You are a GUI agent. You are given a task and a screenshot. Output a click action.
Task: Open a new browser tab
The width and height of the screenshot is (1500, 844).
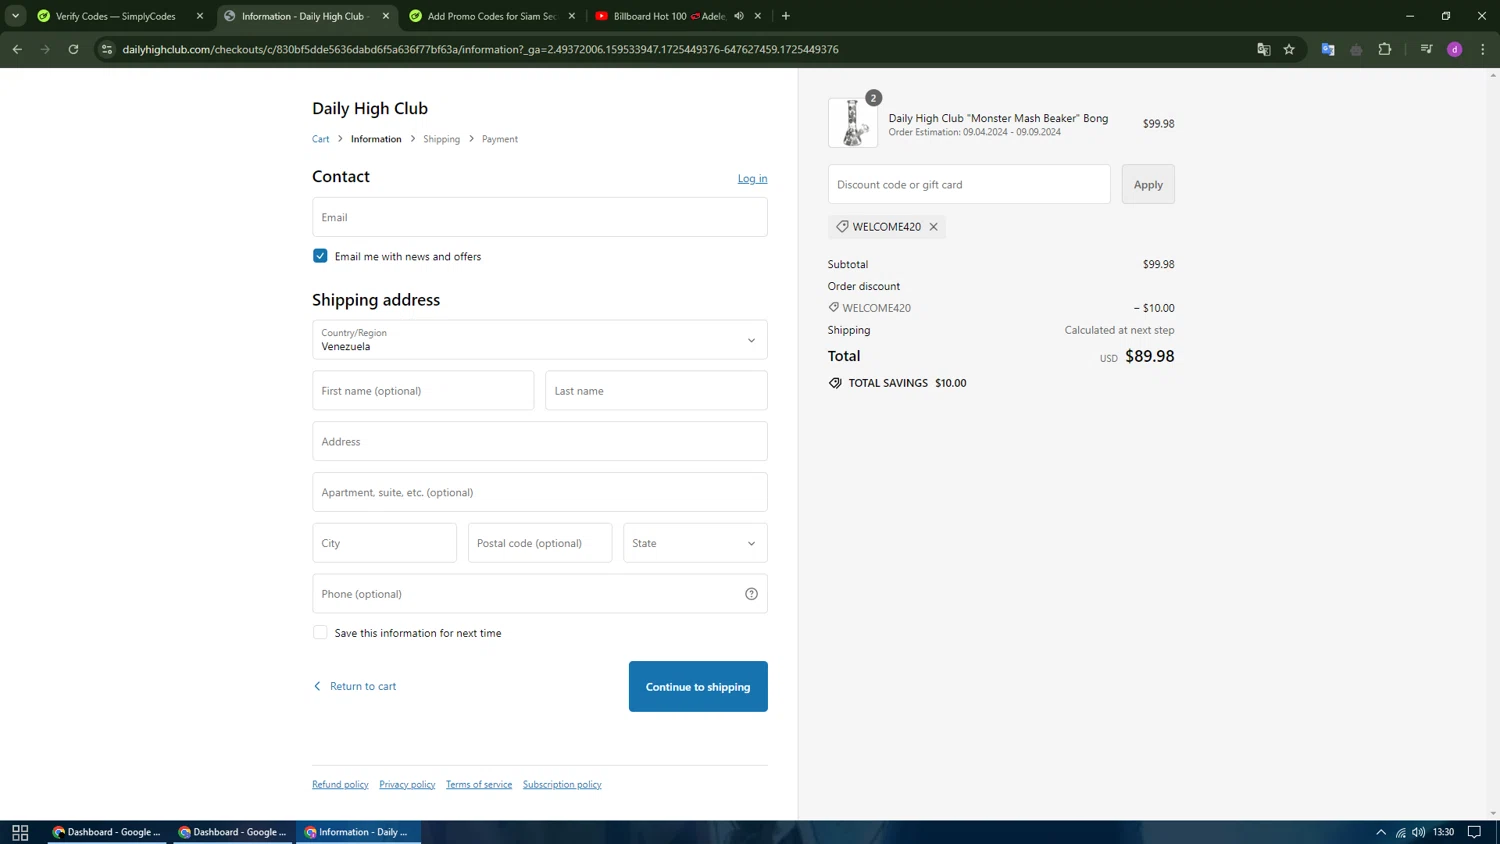click(786, 16)
